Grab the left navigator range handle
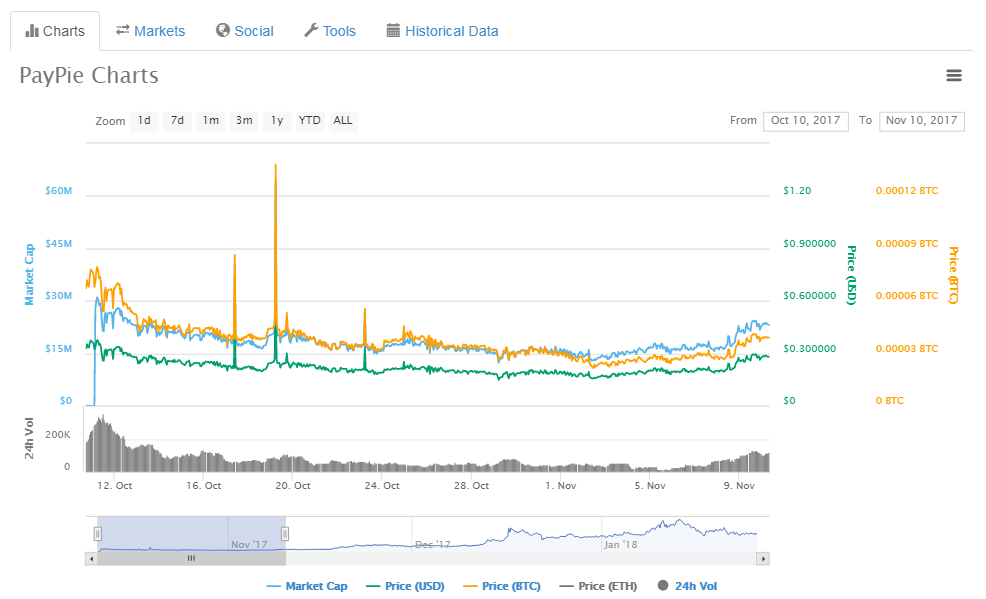The width and height of the screenshot is (986, 599). (97, 534)
